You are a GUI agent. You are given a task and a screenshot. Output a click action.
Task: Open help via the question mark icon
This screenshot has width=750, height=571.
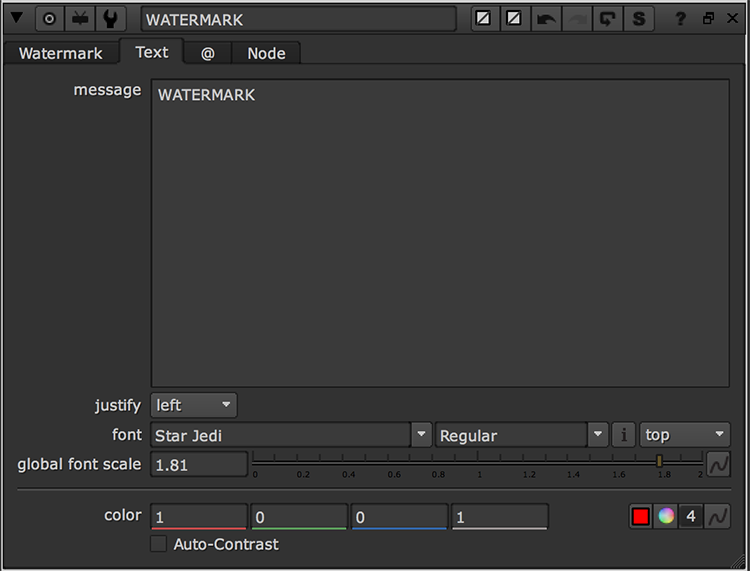point(681,19)
